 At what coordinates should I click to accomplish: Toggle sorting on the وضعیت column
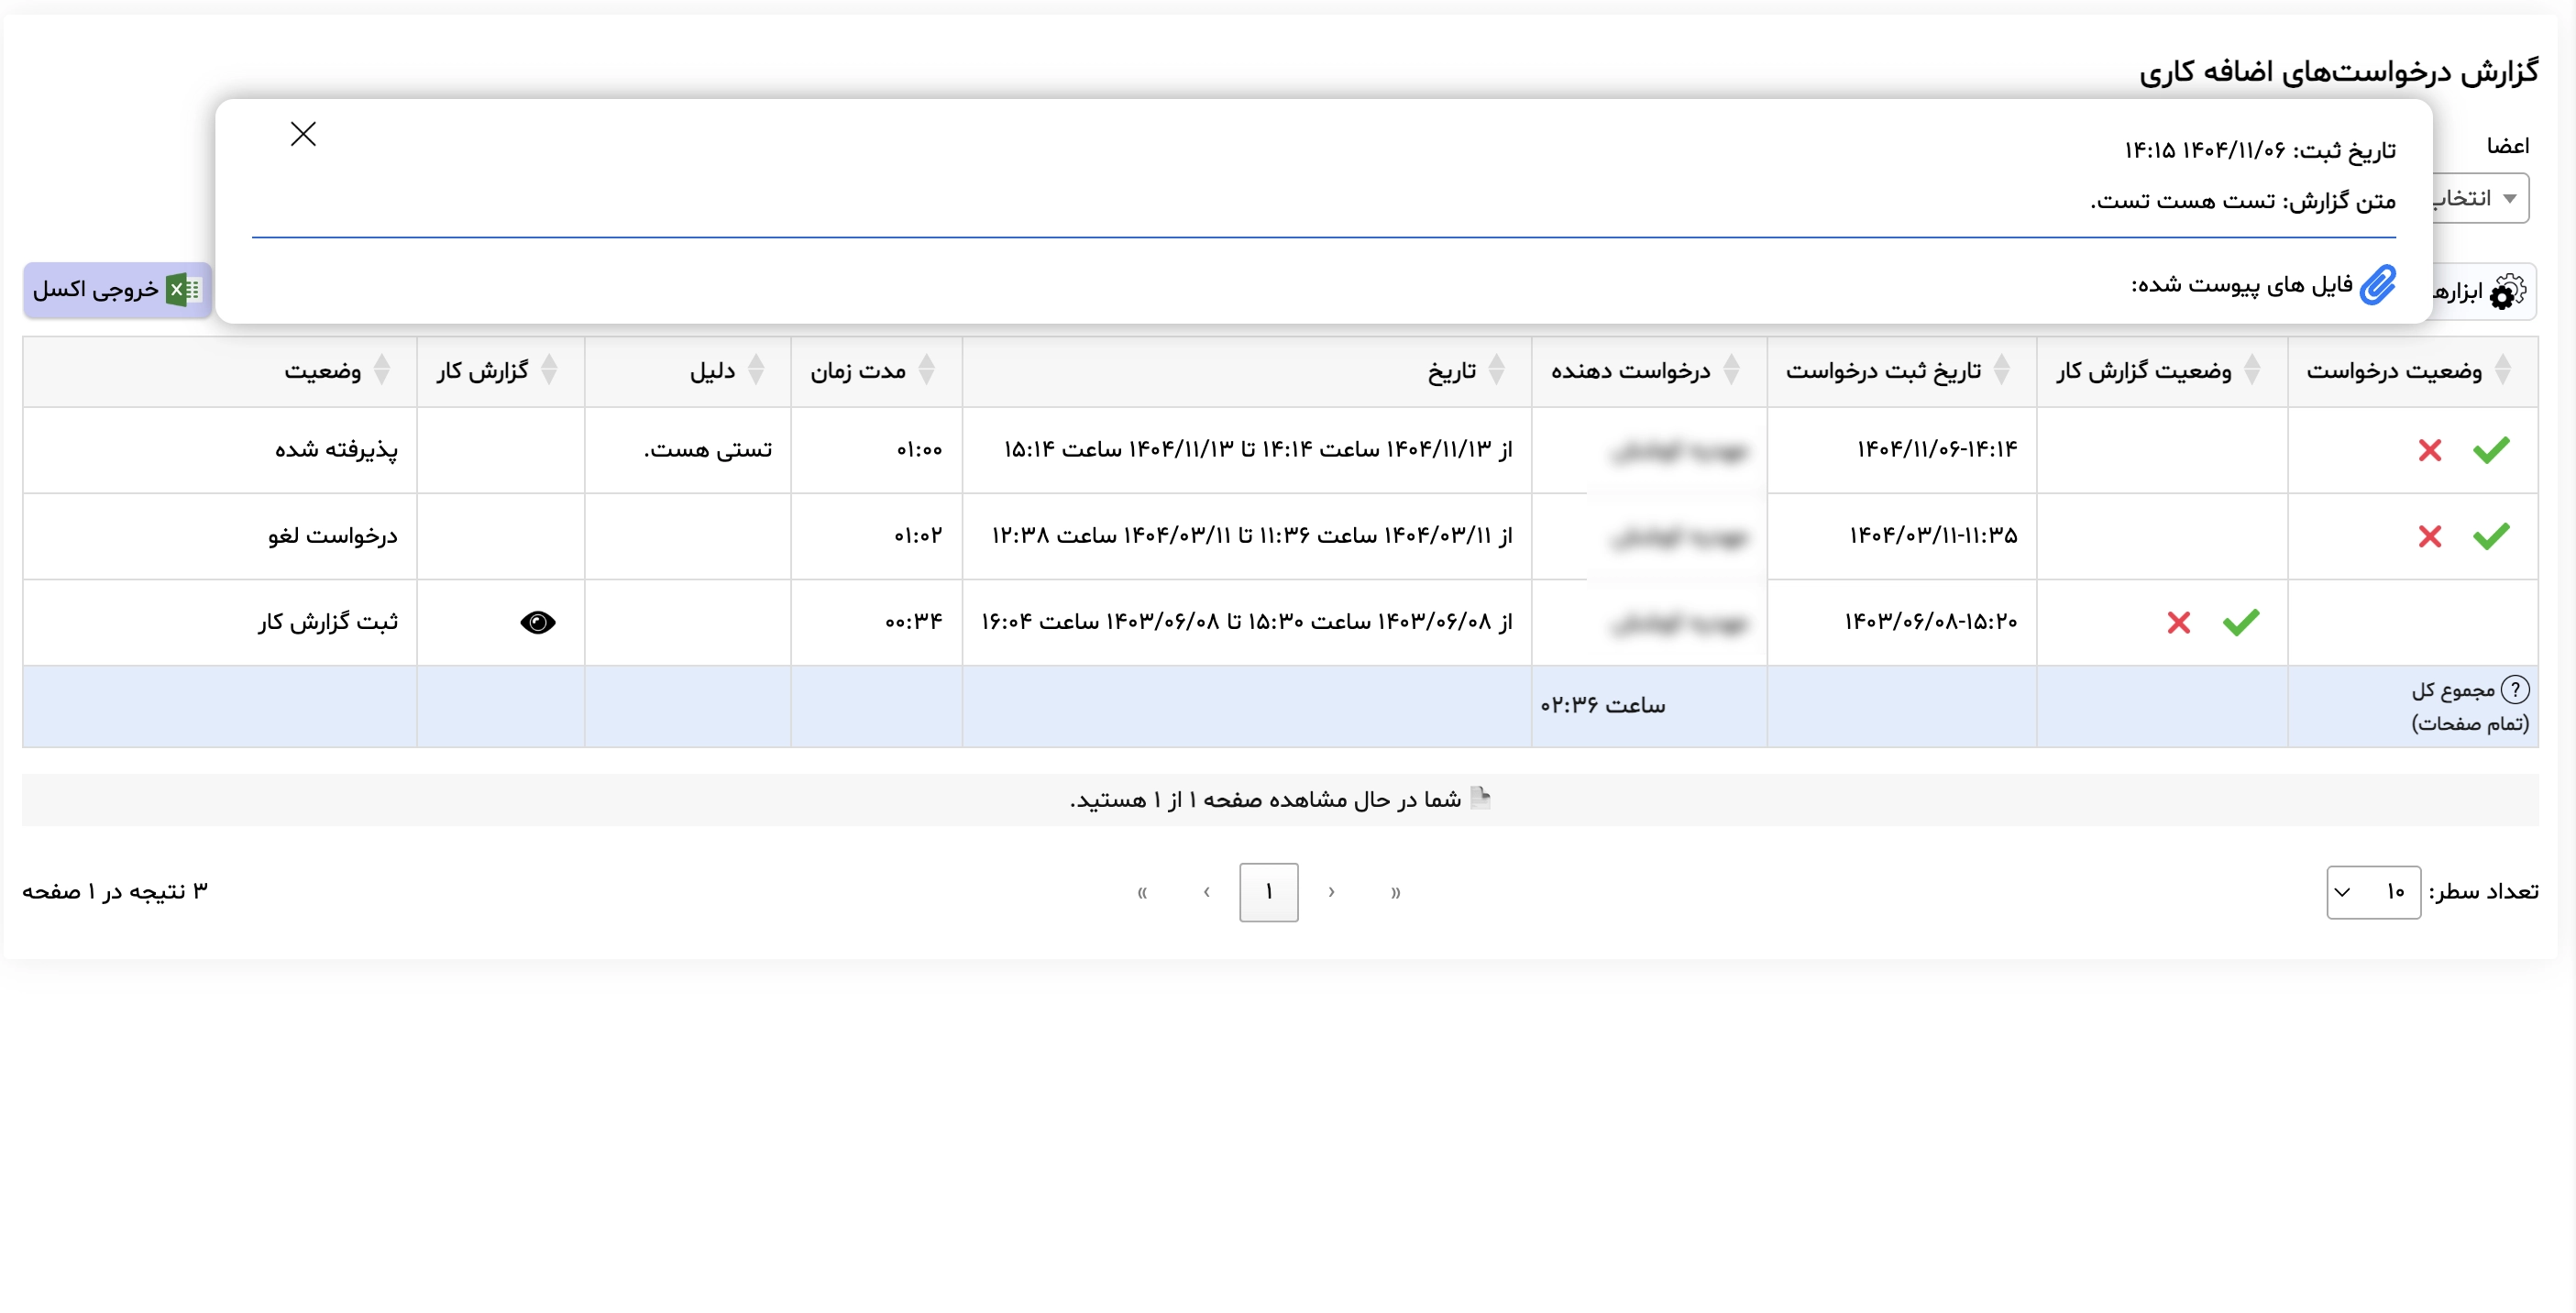(x=383, y=370)
